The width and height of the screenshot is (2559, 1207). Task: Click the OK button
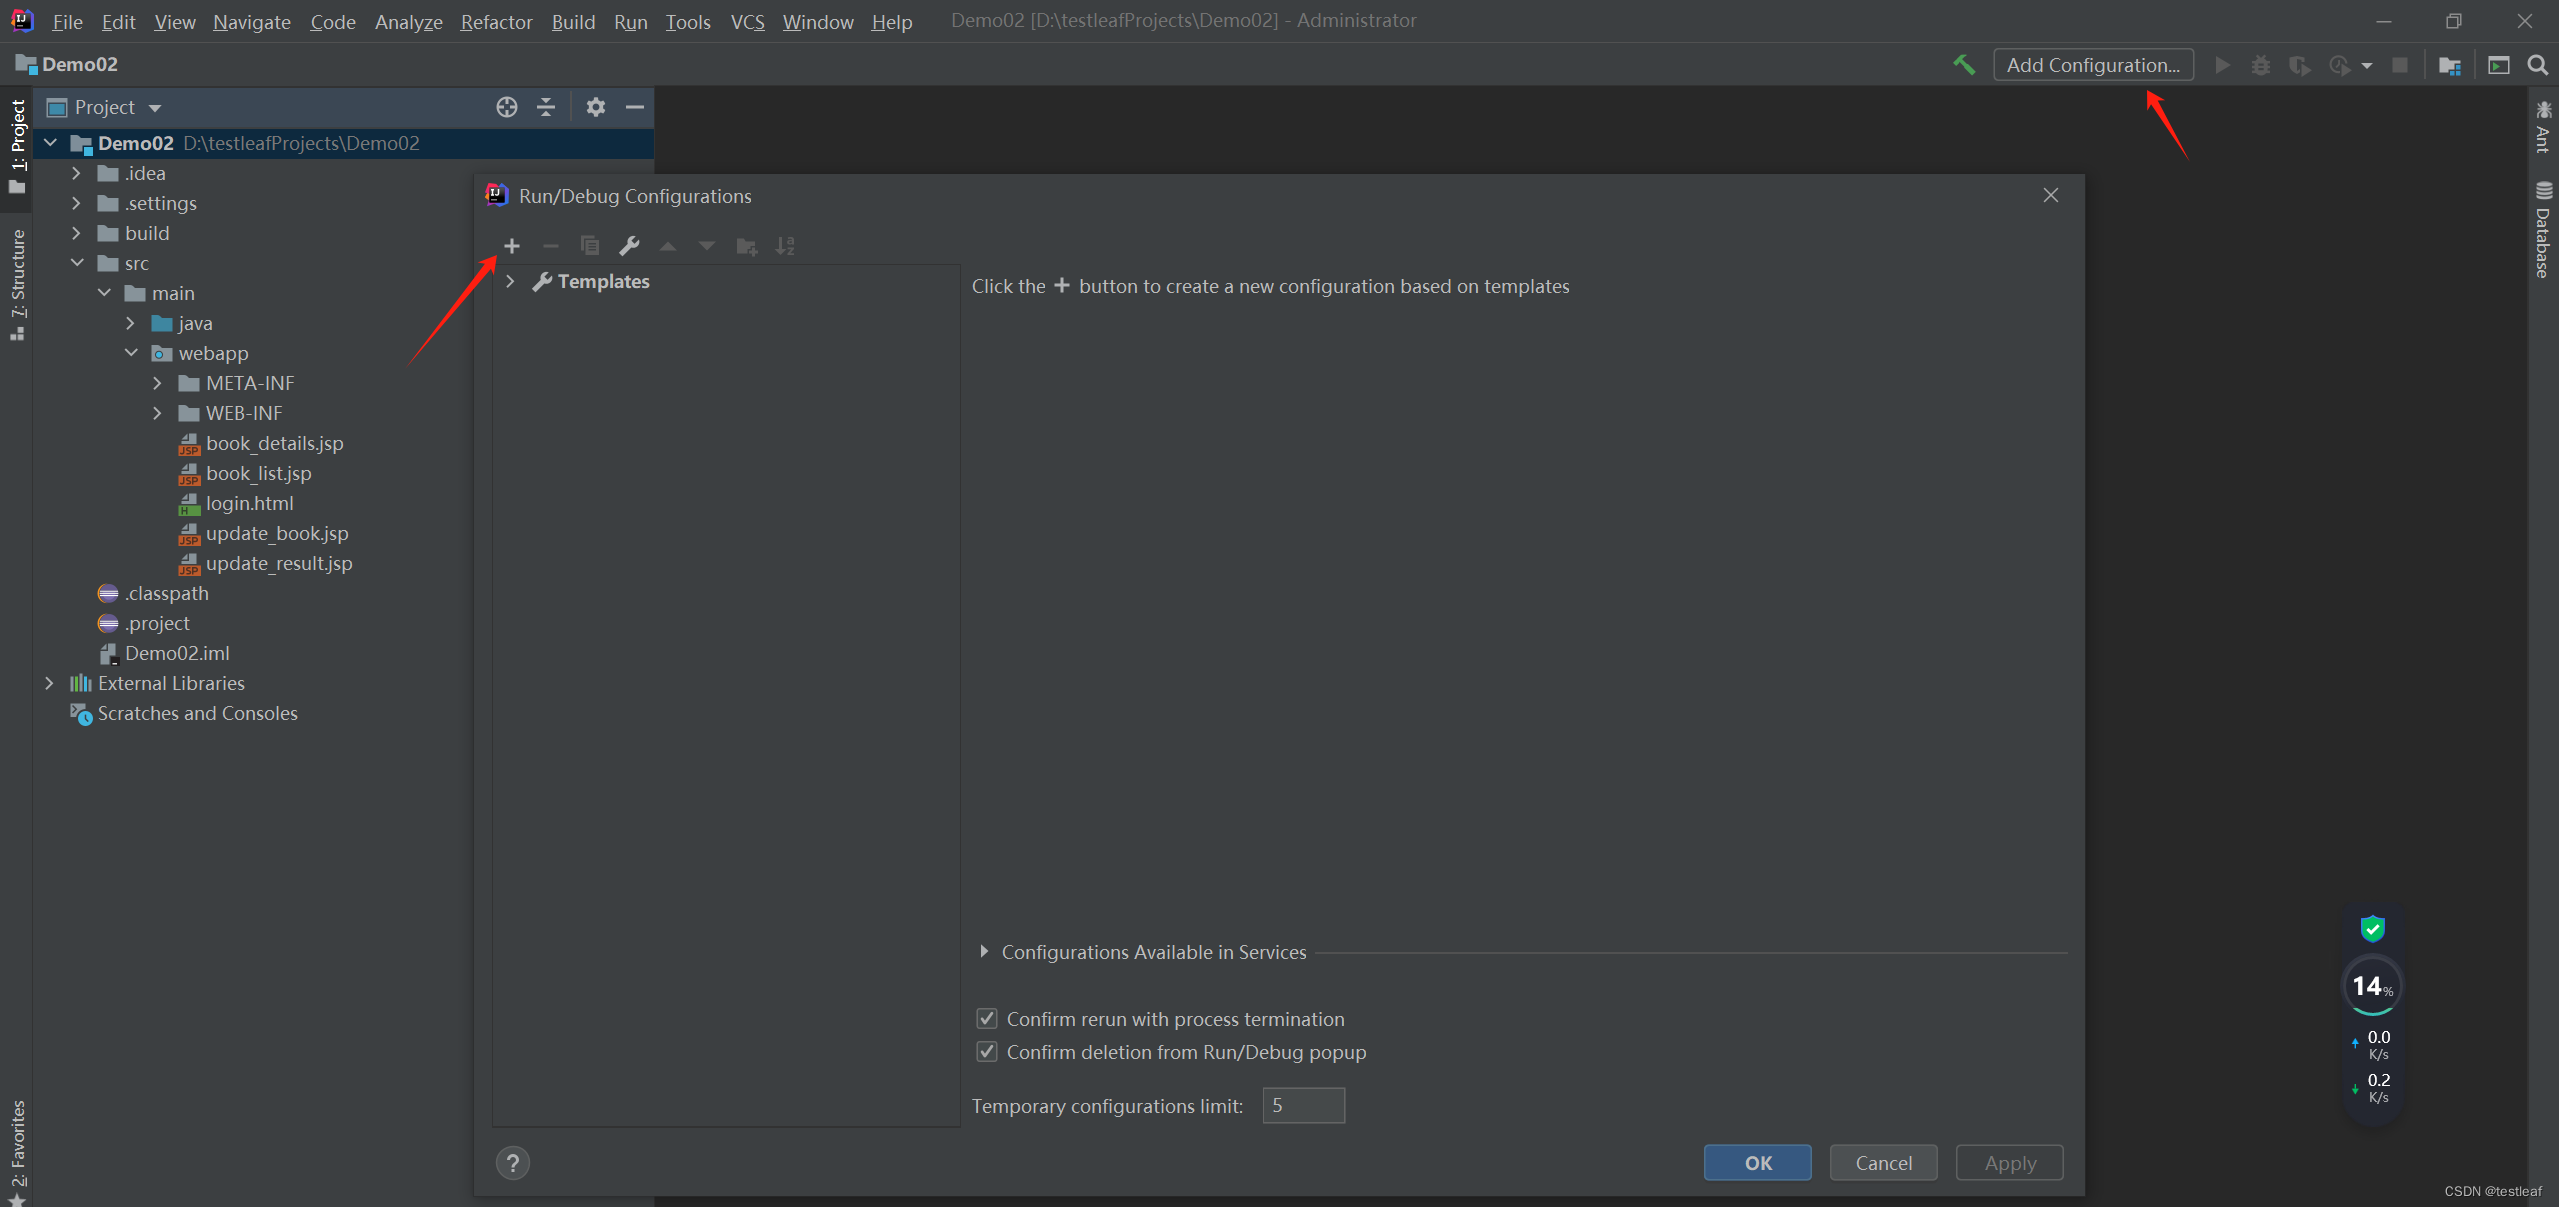tap(1757, 1163)
